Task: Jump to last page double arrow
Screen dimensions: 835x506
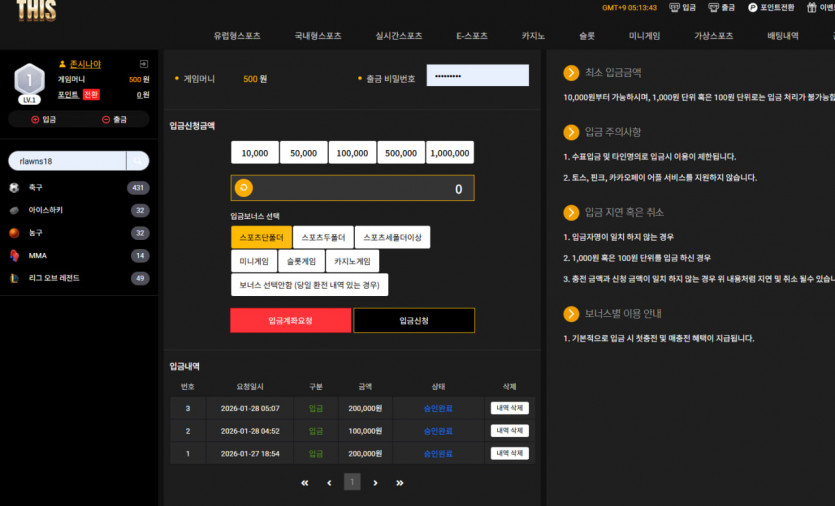Action: point(400,483)
